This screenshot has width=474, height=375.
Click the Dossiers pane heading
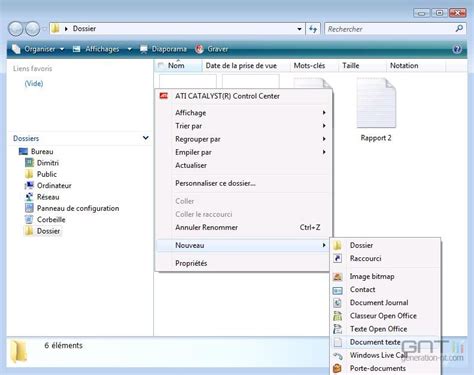click(x=26, y=138)
